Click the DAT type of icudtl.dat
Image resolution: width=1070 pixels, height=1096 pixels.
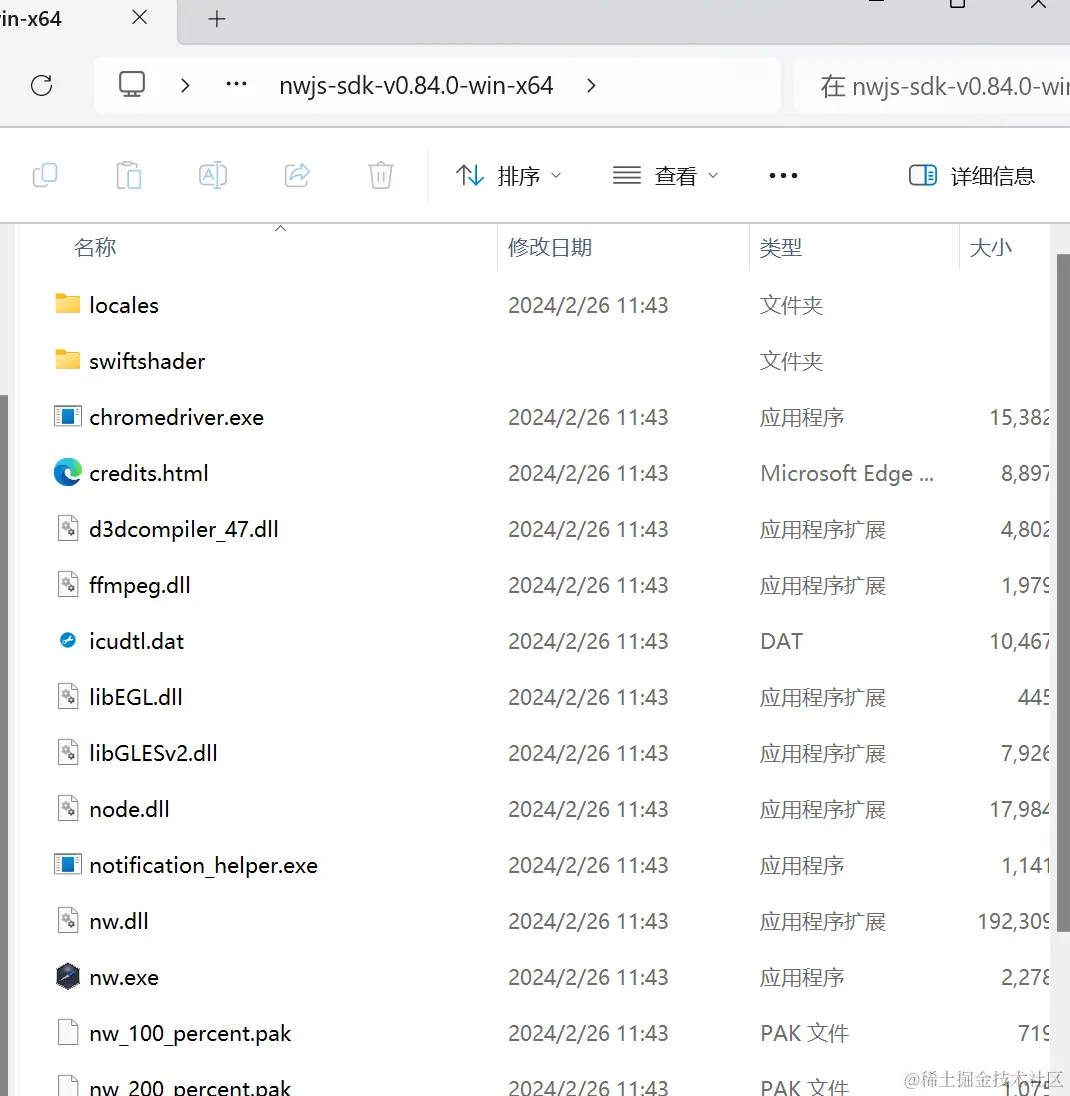tap(781, 641)
